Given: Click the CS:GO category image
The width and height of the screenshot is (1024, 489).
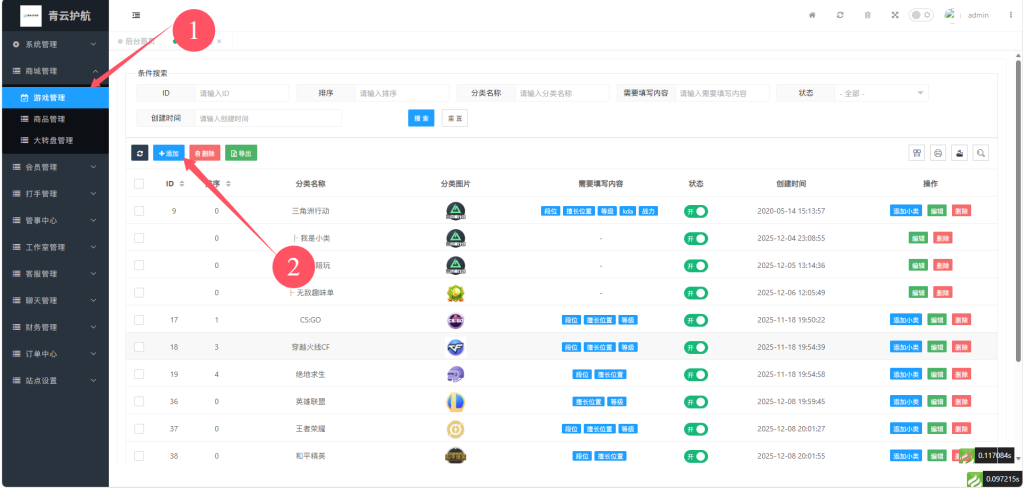Looking at the screenshot, I should 455,320.
